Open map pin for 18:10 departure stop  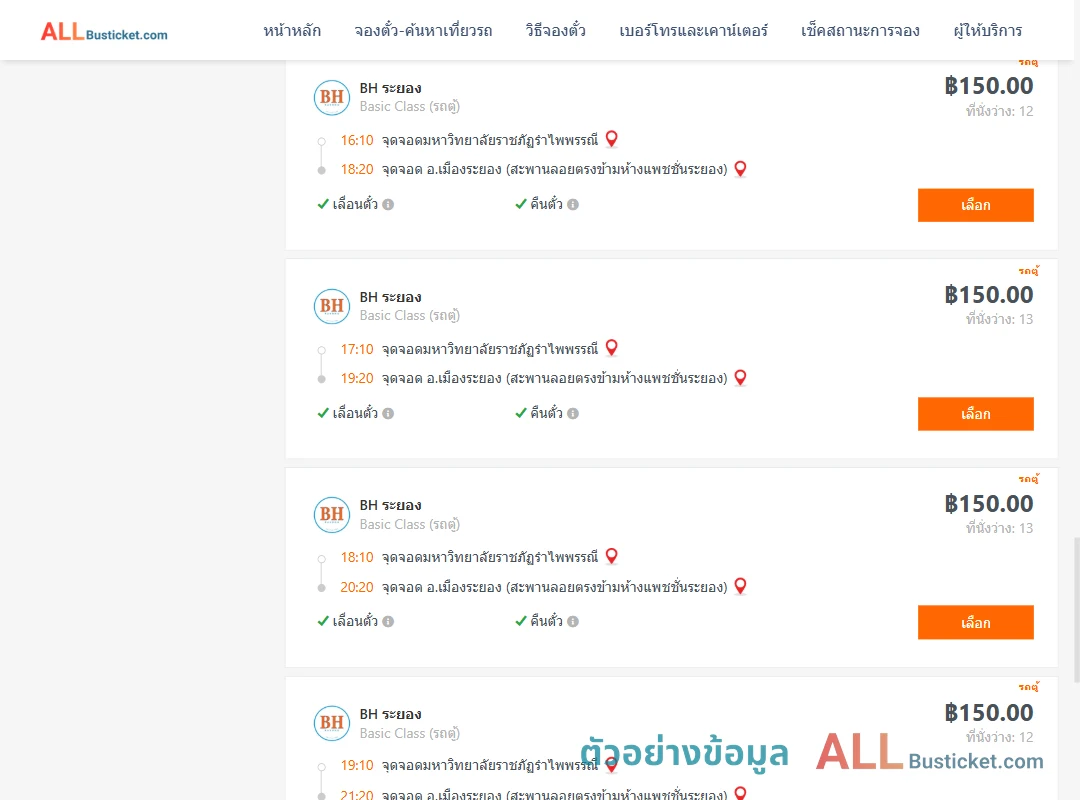[x=611, y=555]
